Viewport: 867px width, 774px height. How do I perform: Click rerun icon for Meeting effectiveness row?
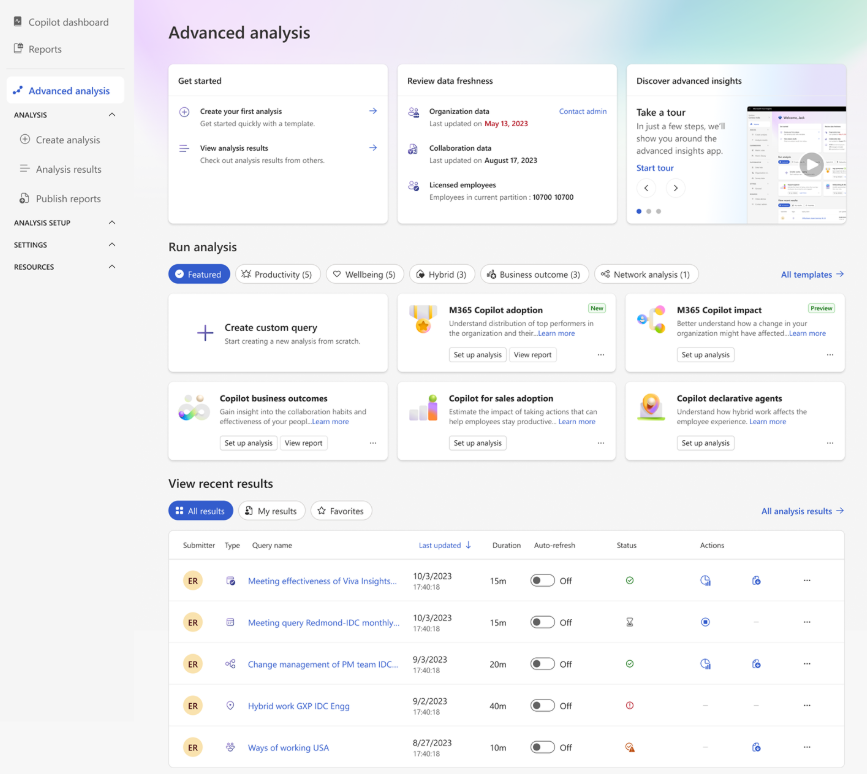(706, 580)
